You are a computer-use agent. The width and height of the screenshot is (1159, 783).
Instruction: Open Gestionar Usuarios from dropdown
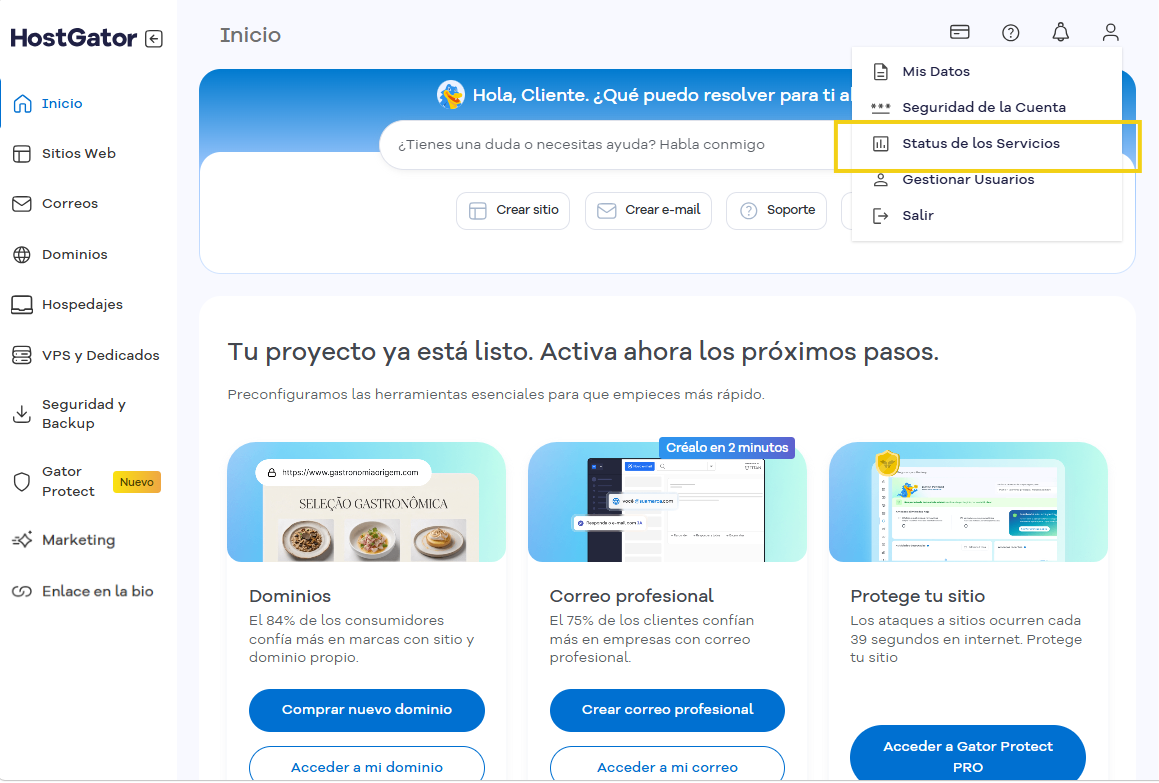[x=987, y=180]
